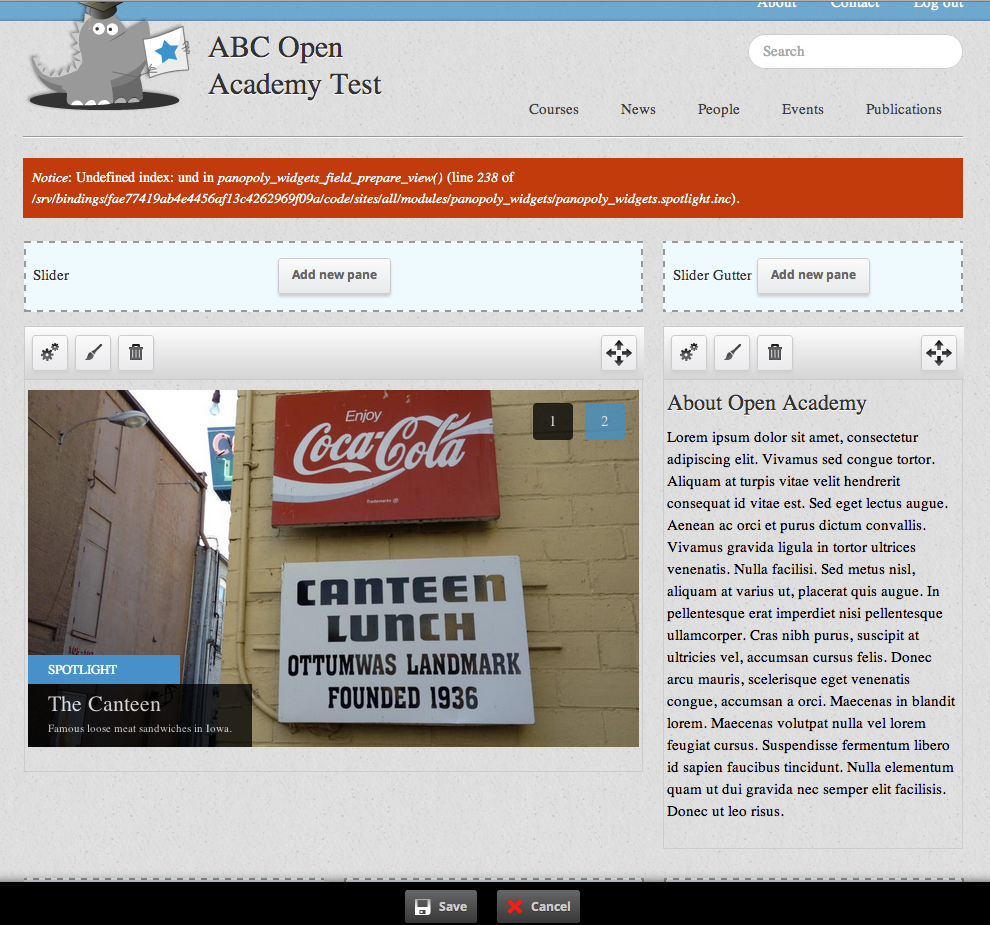
Task: Click the ABC Open Academy Test title
Action: (x=295, y=66)
